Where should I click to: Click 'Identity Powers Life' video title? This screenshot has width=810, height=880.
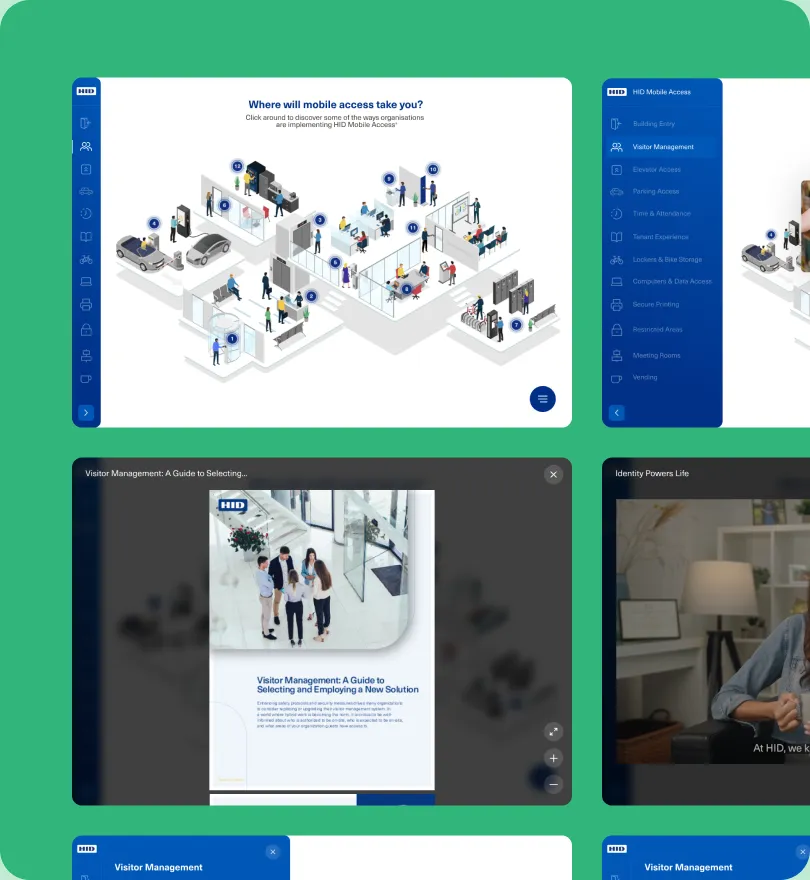(x=652, y=473)
